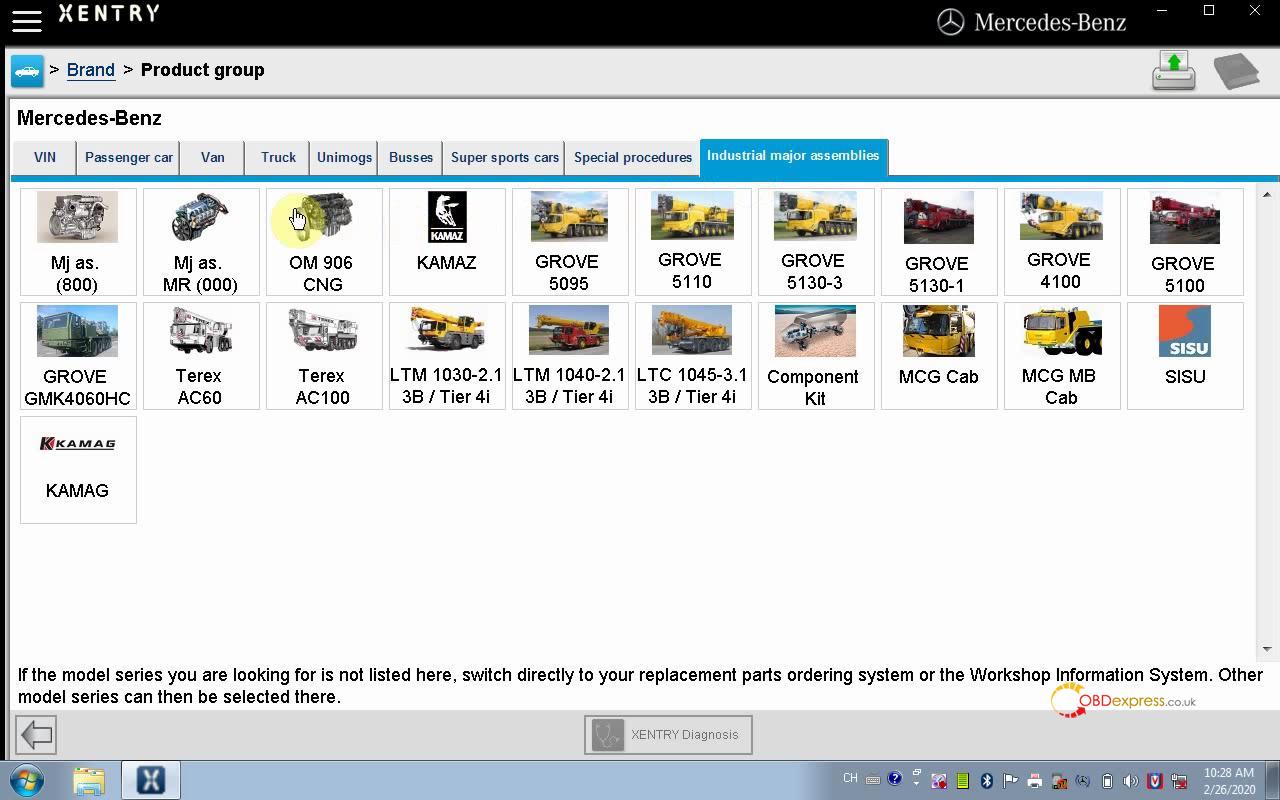The image size is (1280, 800).
Task: Click the scrollbar up arrow
Action: point(1266,194)
